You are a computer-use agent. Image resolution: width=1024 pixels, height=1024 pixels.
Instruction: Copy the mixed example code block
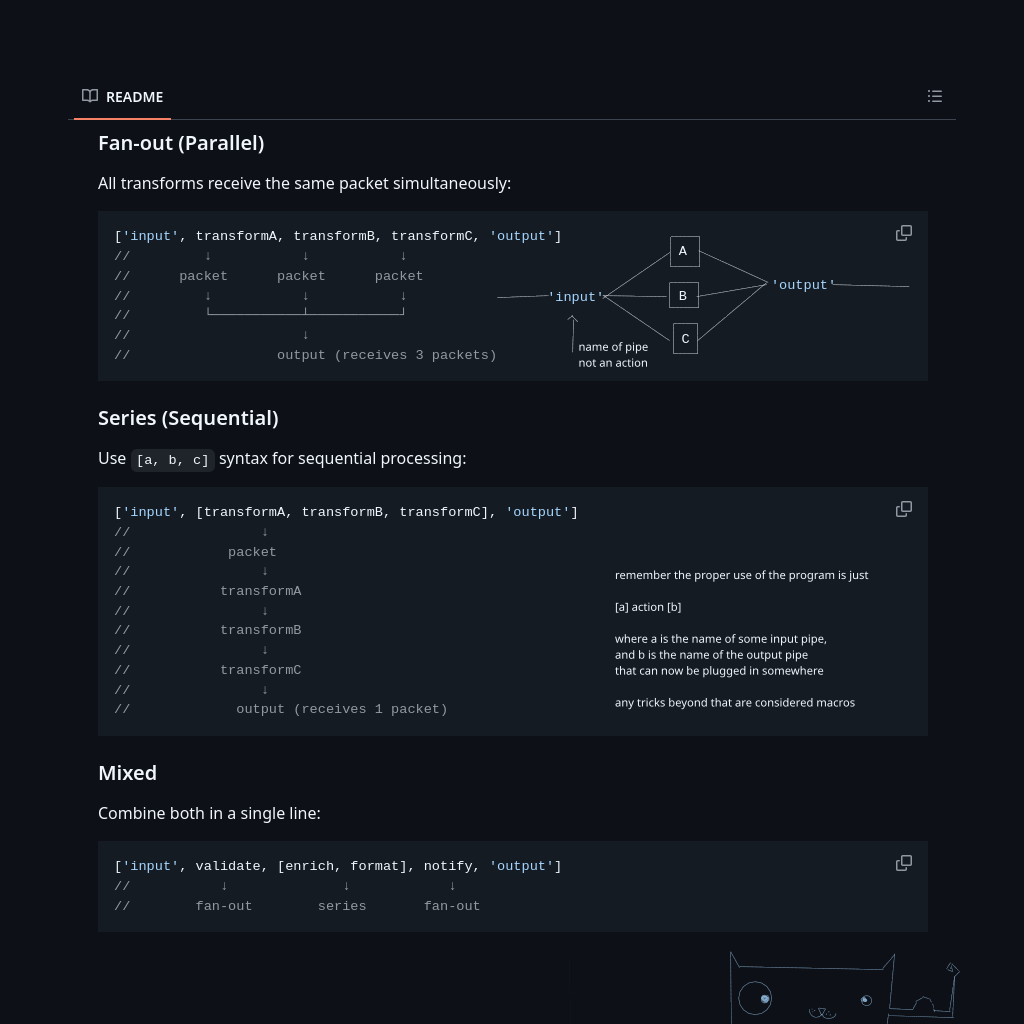(904, 863)
